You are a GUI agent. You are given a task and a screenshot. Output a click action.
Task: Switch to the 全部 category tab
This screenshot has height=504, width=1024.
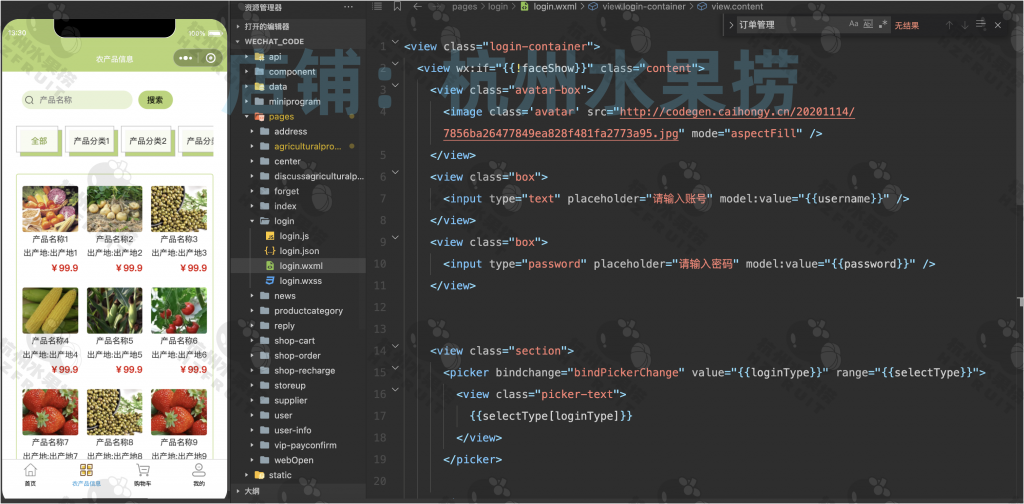pos(39,141)
